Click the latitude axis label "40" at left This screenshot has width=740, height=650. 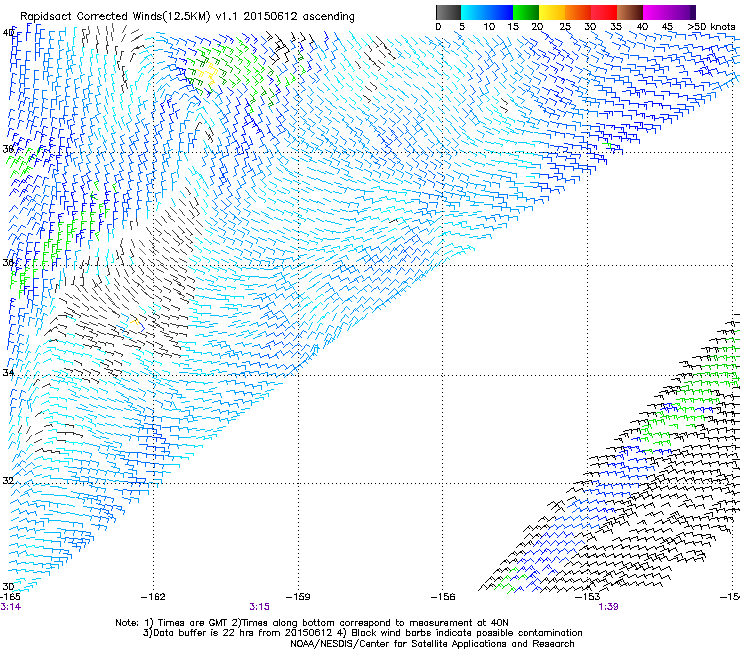point(8,33)
